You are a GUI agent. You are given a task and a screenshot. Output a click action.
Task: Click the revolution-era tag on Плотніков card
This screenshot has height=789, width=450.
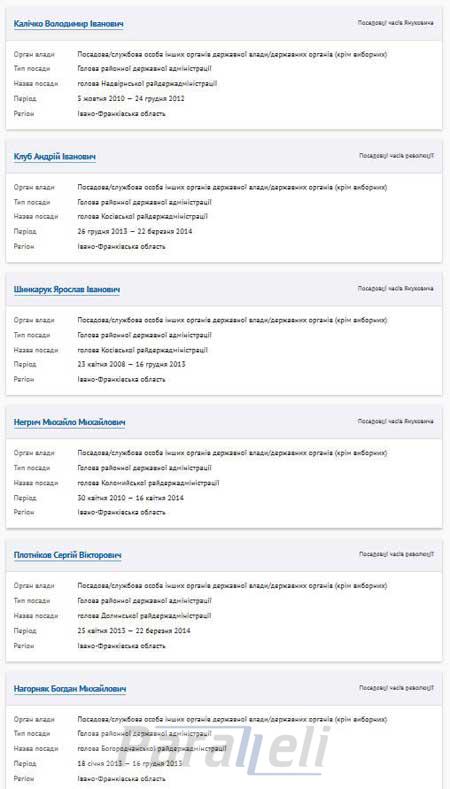(396, 554)
